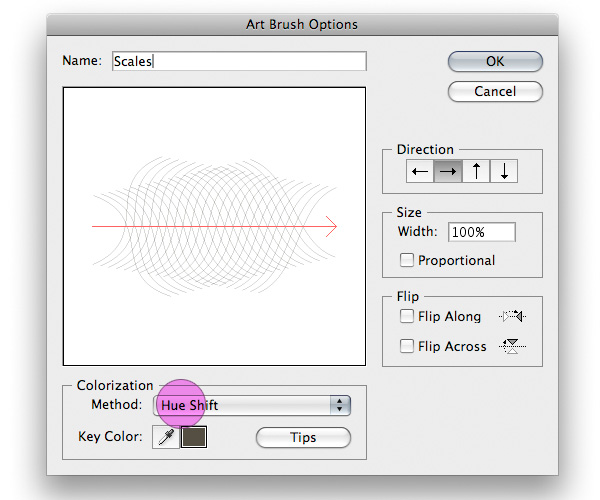Image resolution: width=600 pixels, height=500 pixels.
Task: Enable the Flip Along checkbox
Action: pos(406,316)
